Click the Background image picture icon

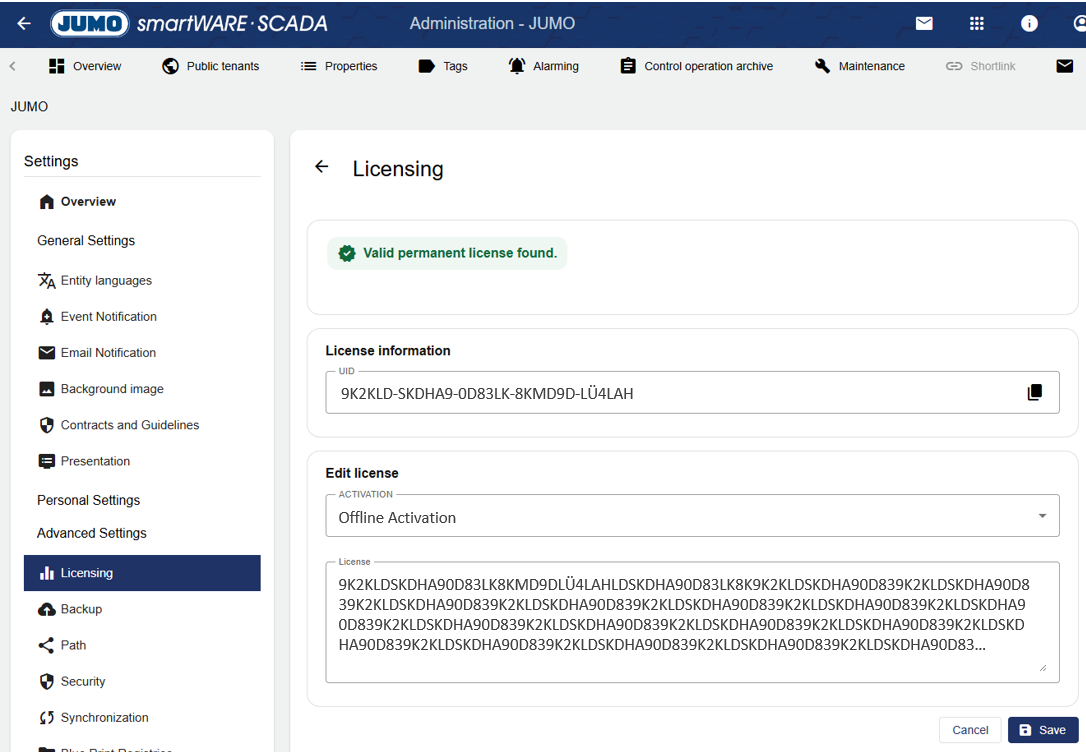pyautogui.click(x=46, y=388)
